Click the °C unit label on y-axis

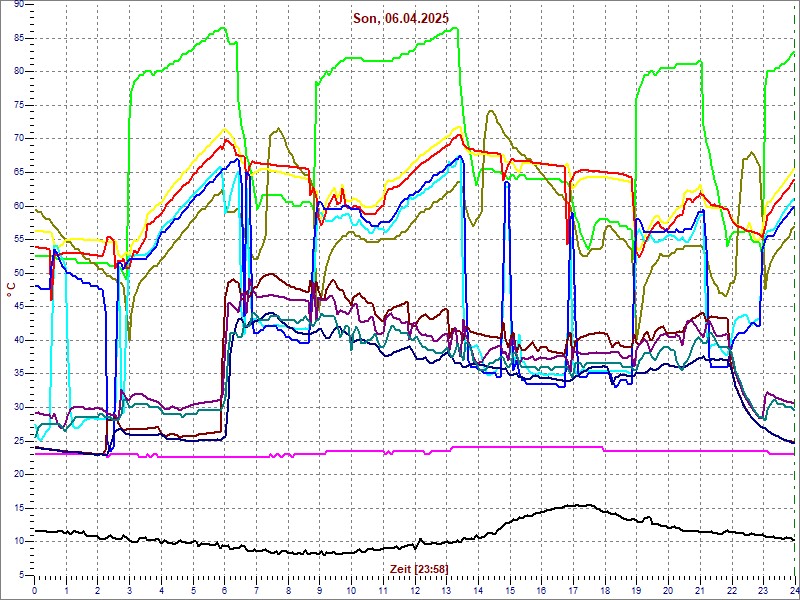point(11,288)
